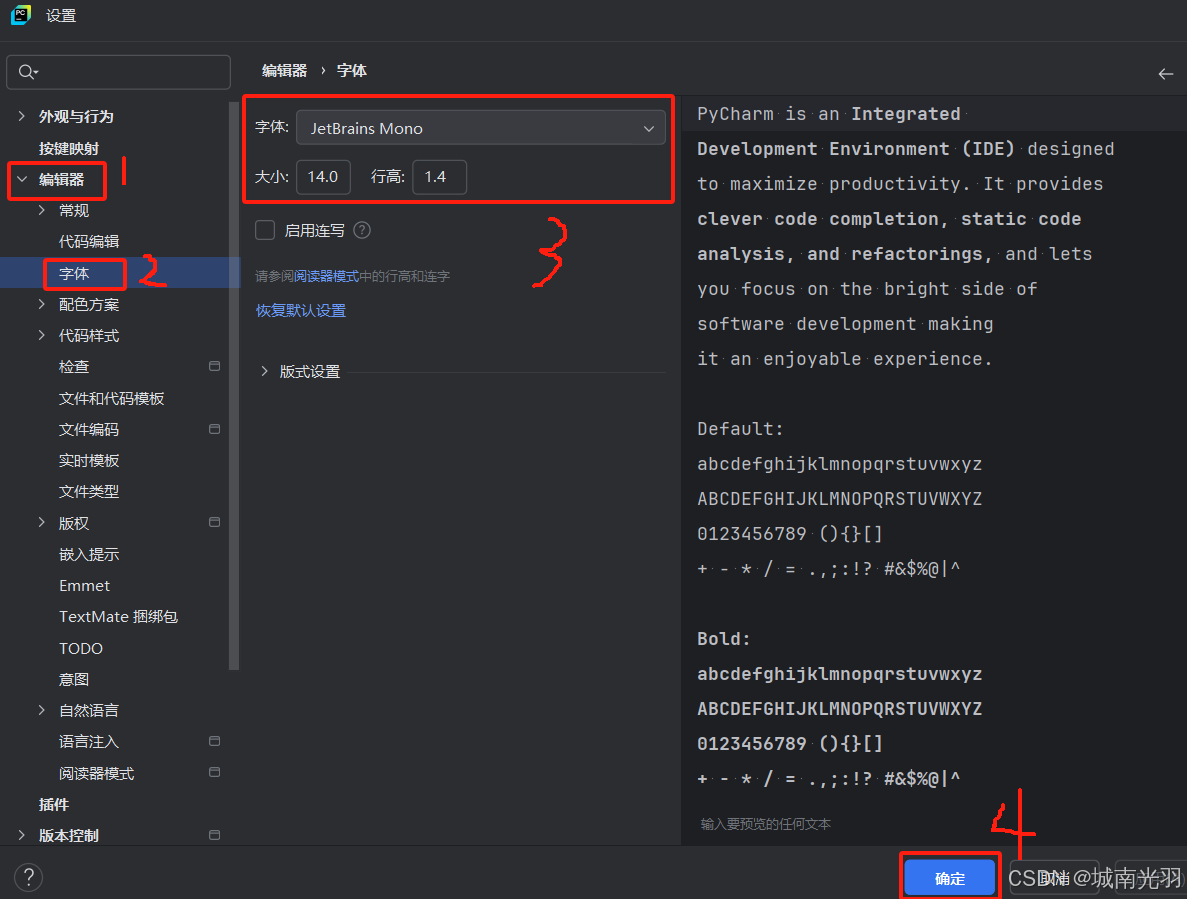Image resolution: width=1187 pixels, height=899 pixels.
Task: Click the preview text line 'Default:'
Action: (740, 428)
